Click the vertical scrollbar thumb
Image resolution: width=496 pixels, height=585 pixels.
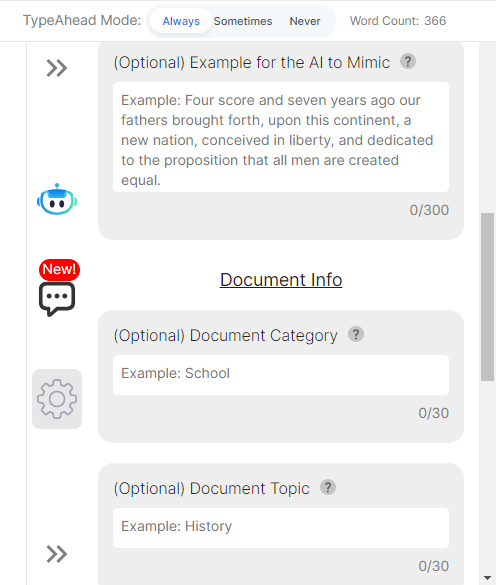click(x=487, y=297)
